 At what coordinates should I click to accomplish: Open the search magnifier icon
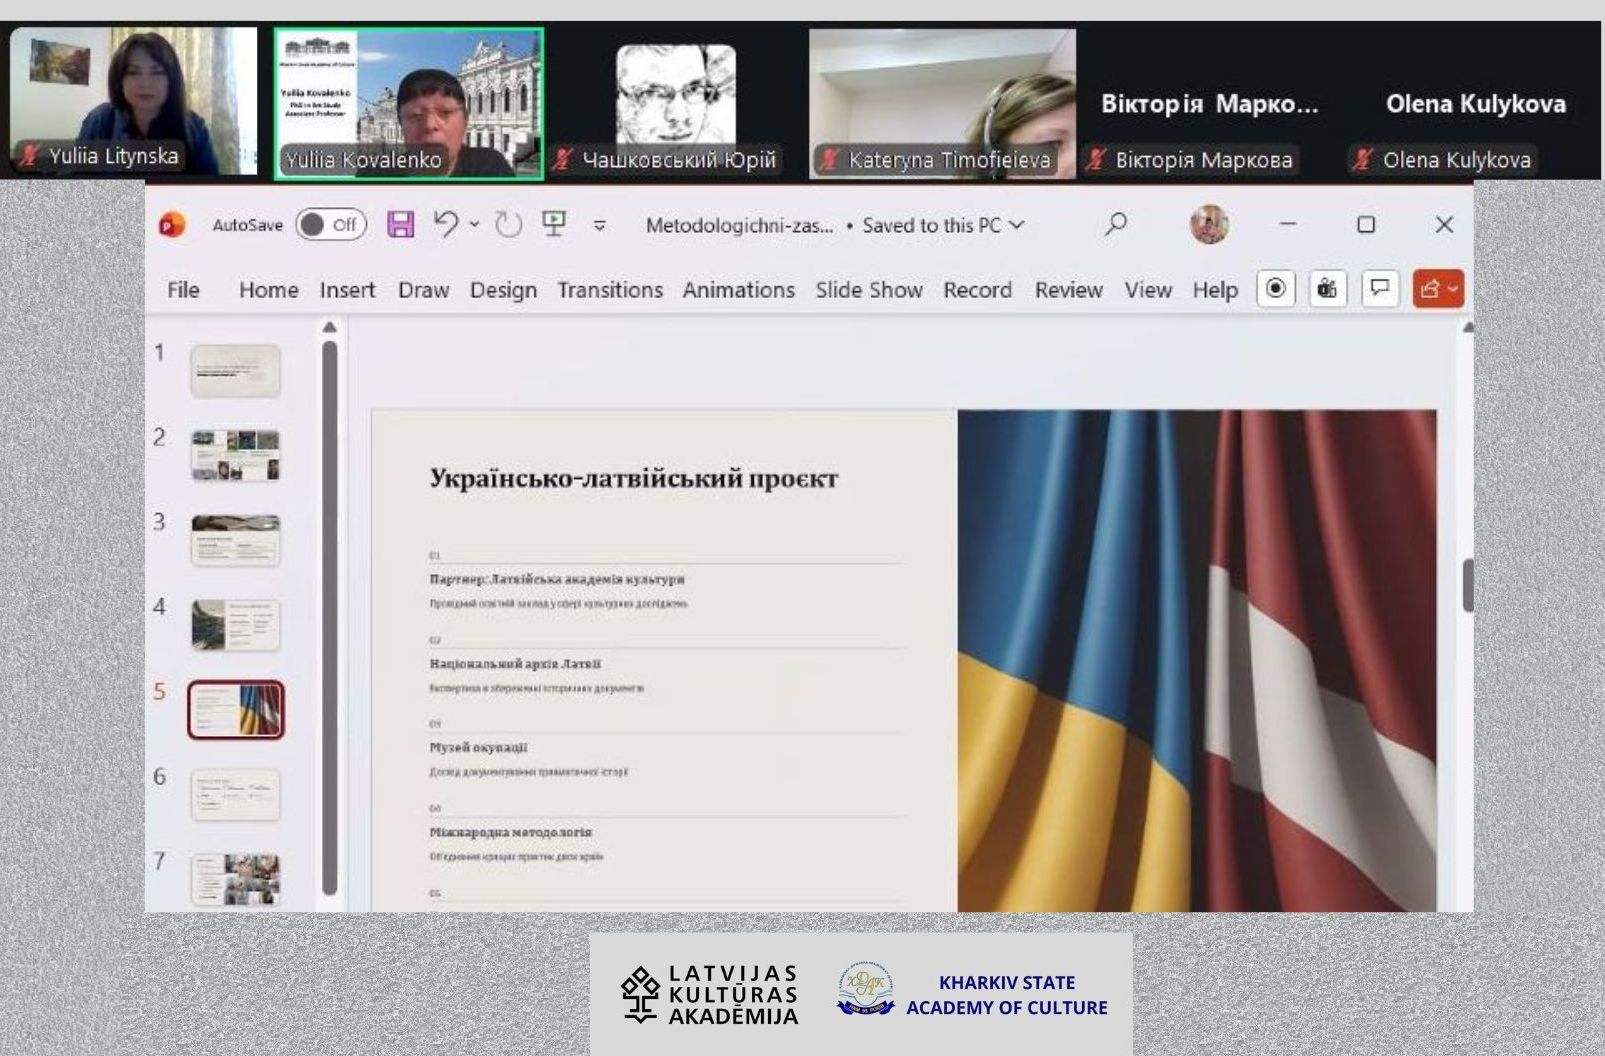(x=1116, y=225)
